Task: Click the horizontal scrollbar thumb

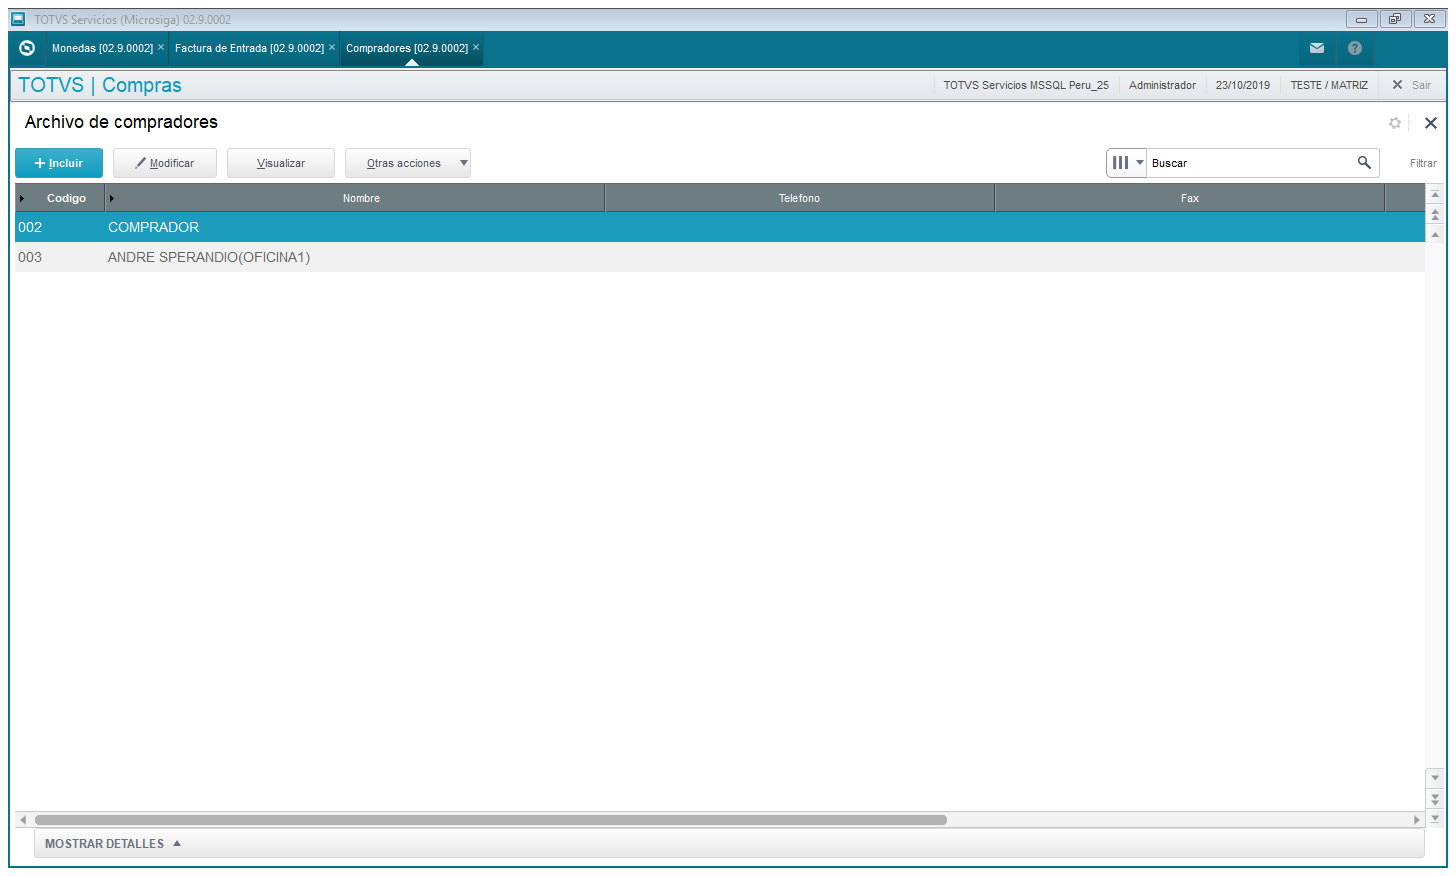Action: [491, 820]
